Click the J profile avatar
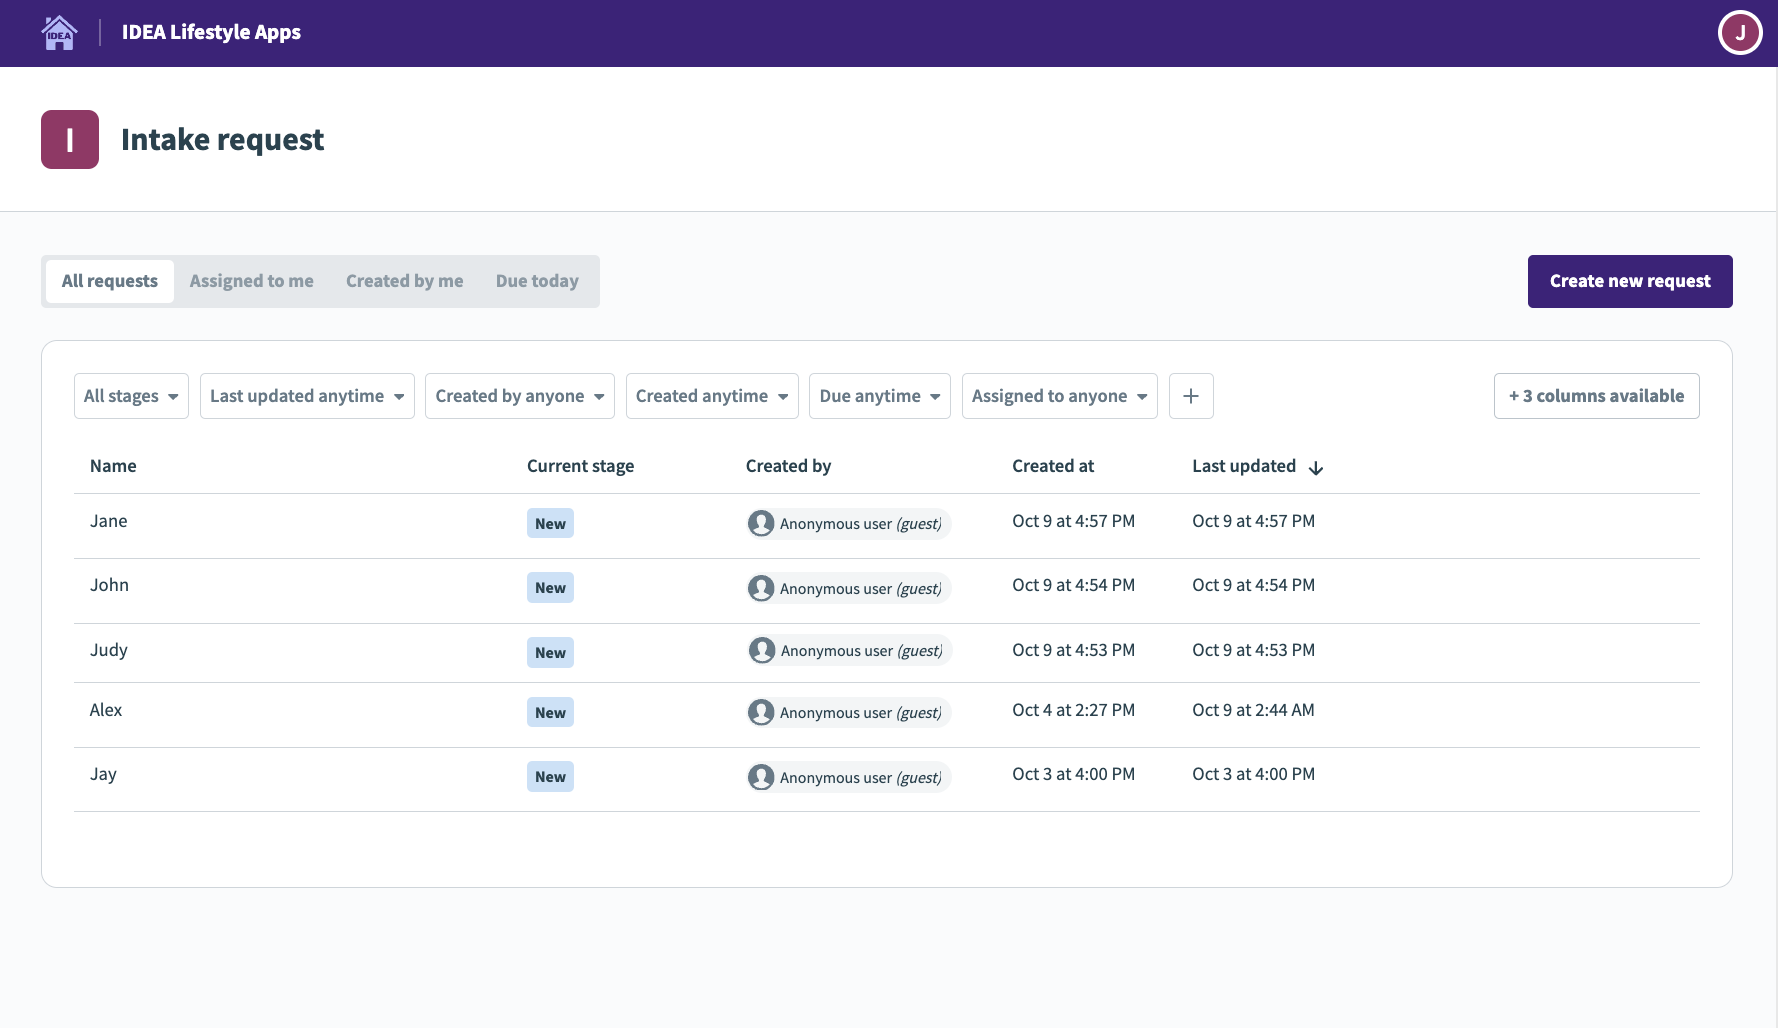The width and height of the screenshot is (1778, 1028). point(1740,32)
